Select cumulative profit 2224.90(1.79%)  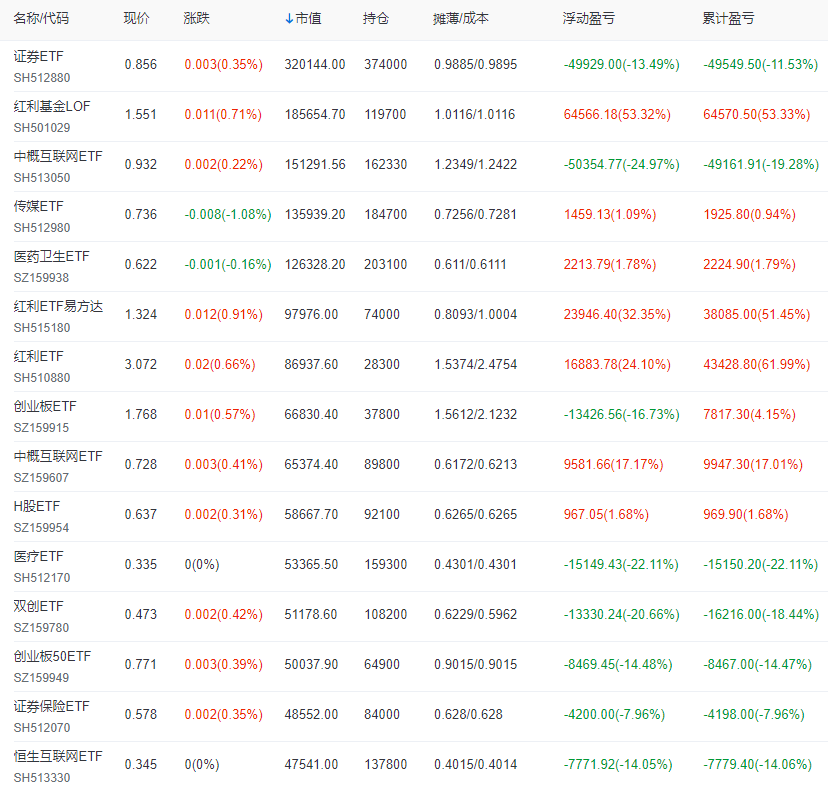(749, 265)
